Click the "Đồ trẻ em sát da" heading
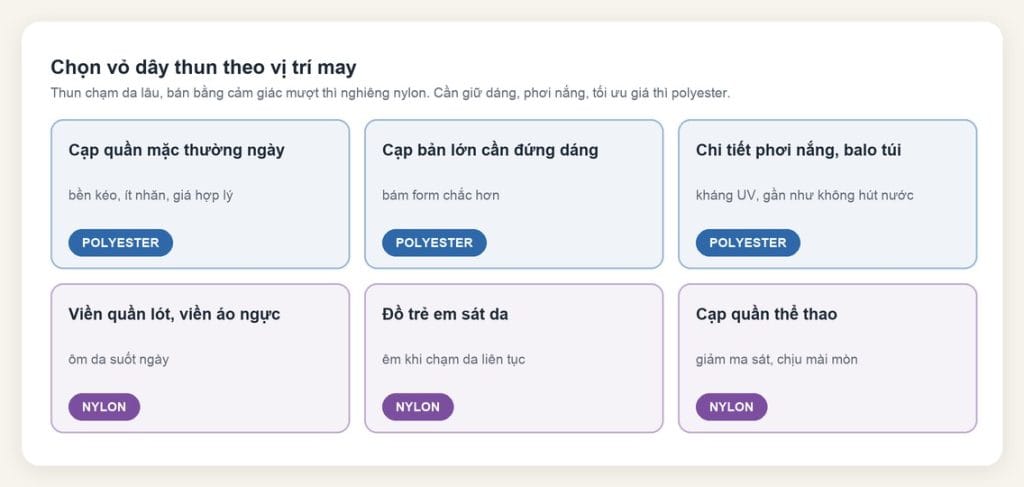The image size is (1024, 487). (445, 315)
